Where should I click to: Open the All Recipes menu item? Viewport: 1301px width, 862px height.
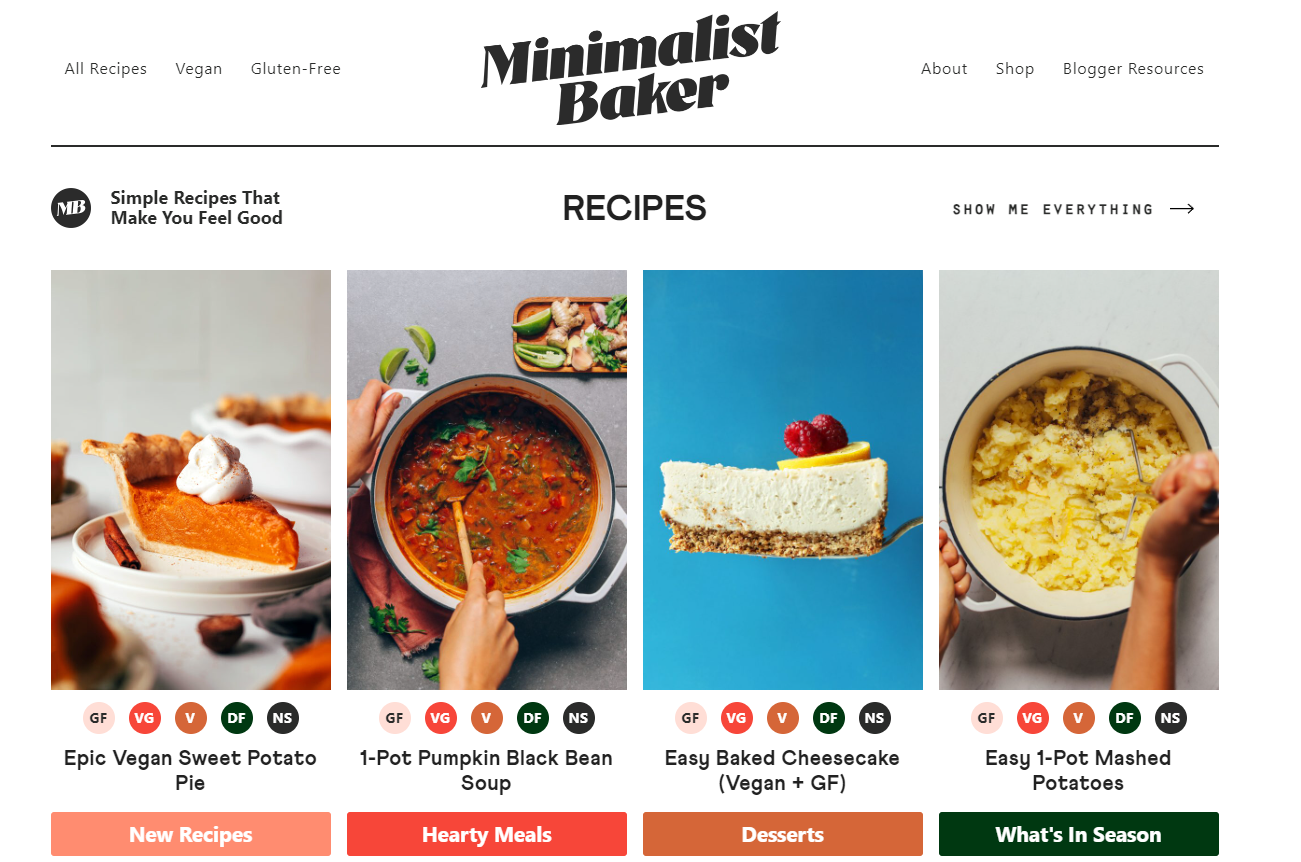tap(106, 69)
